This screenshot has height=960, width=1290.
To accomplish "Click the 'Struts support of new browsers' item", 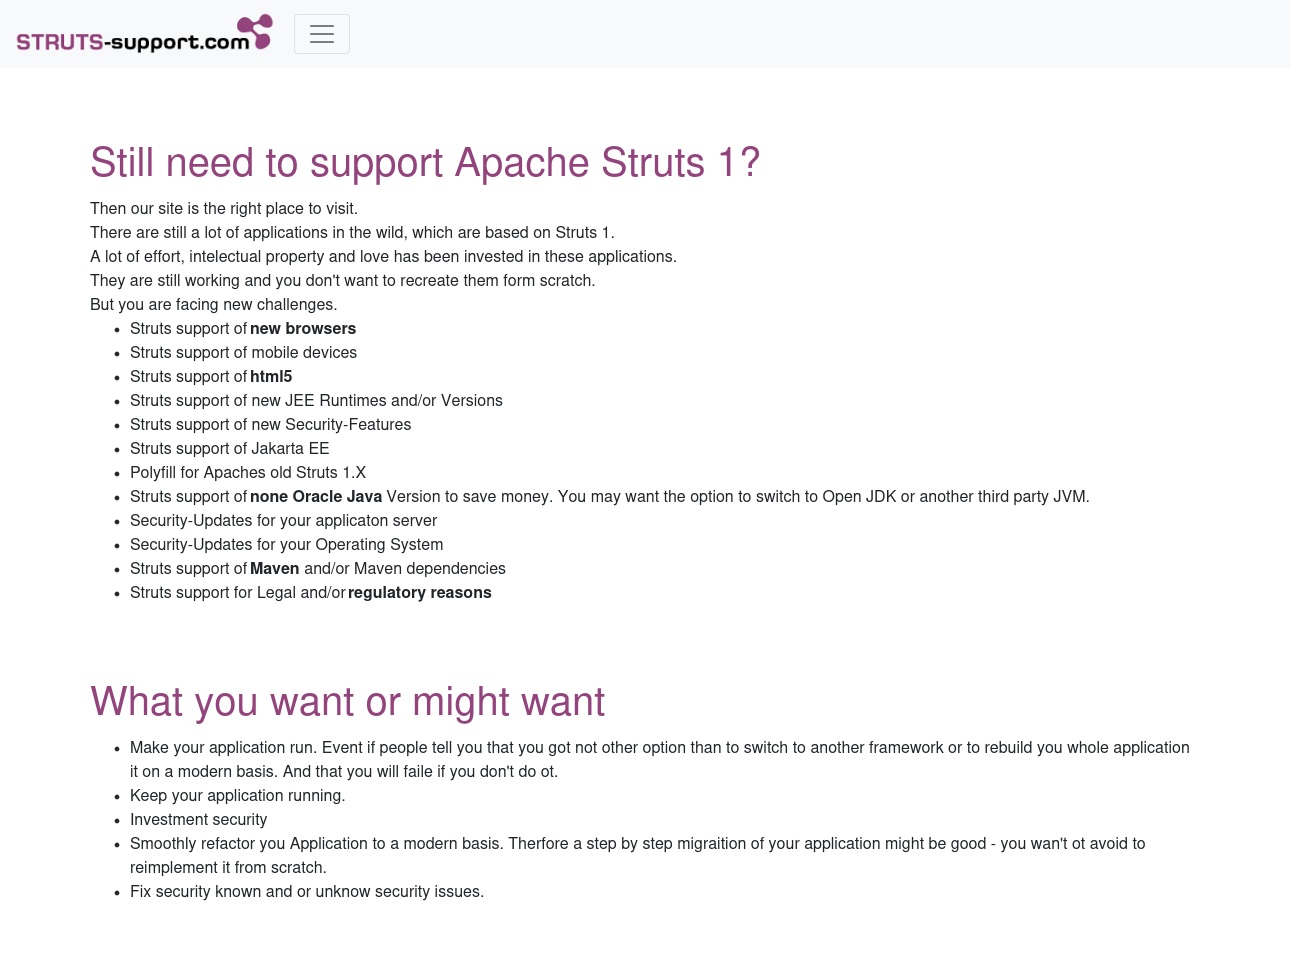I will (x=243, y=328).
